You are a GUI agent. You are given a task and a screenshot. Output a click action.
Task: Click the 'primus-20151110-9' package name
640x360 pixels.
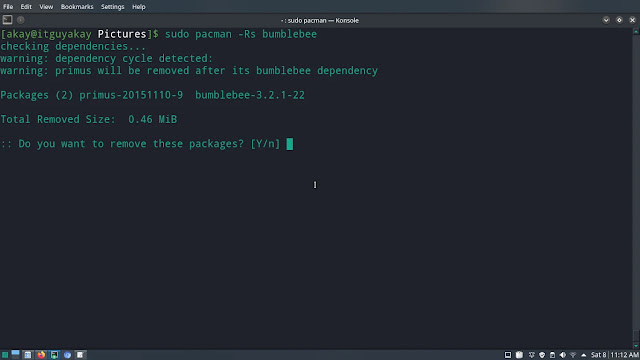(131, 95)
